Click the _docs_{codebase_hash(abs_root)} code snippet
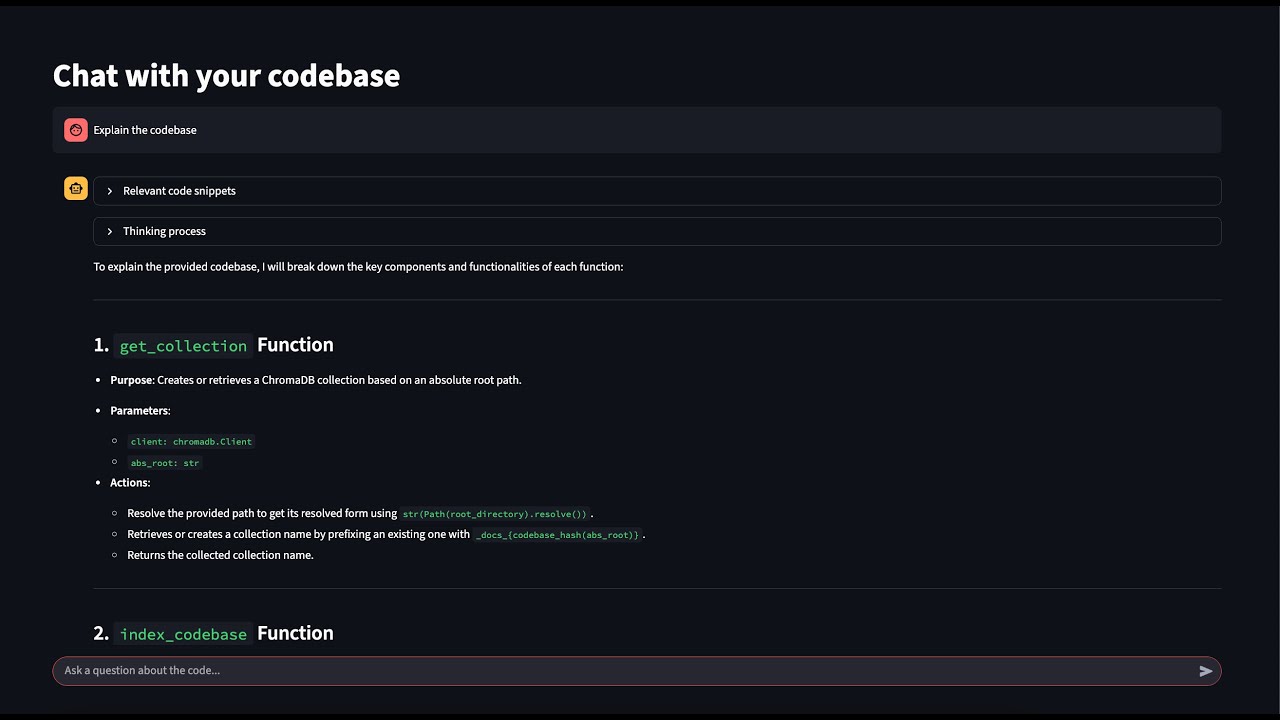Screen dimensions: 1280x720 point(557,535)
